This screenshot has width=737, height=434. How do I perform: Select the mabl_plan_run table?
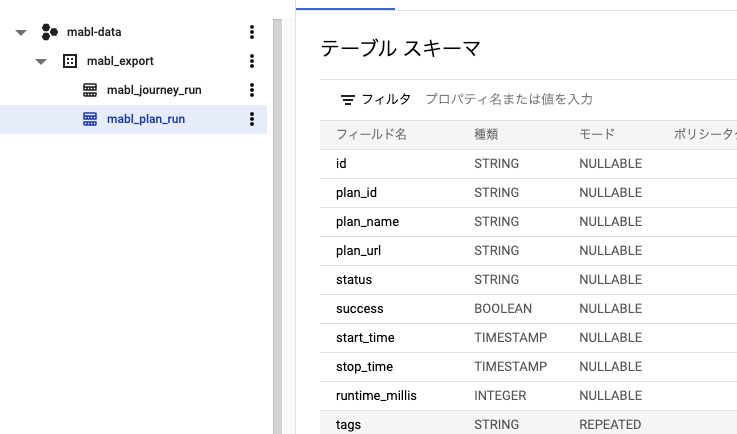click(x=146, y=120)
